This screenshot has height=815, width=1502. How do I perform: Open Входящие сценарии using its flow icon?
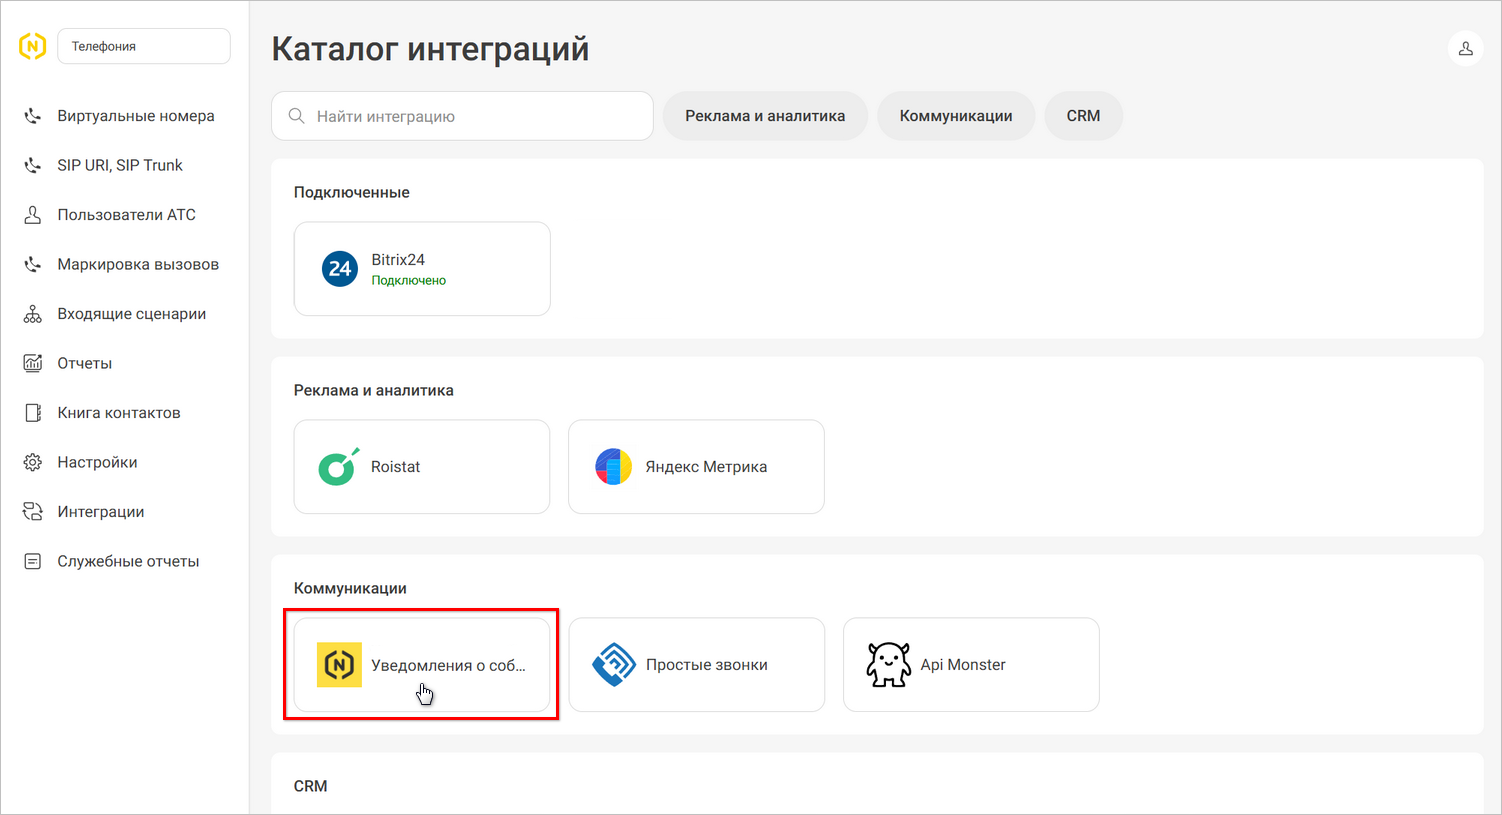coord(32,313)
